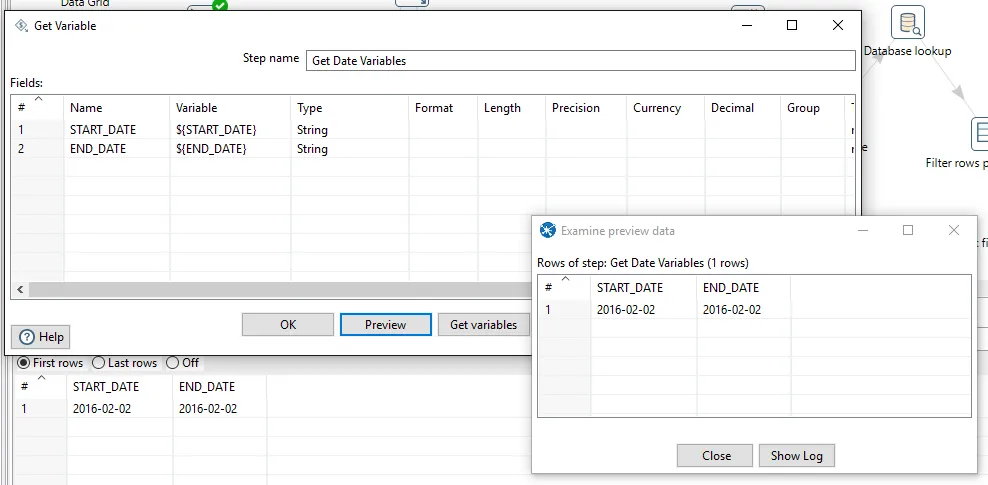Click END_DATE value in bottom preview panel
988x485 pixels.
coord(219,408)
